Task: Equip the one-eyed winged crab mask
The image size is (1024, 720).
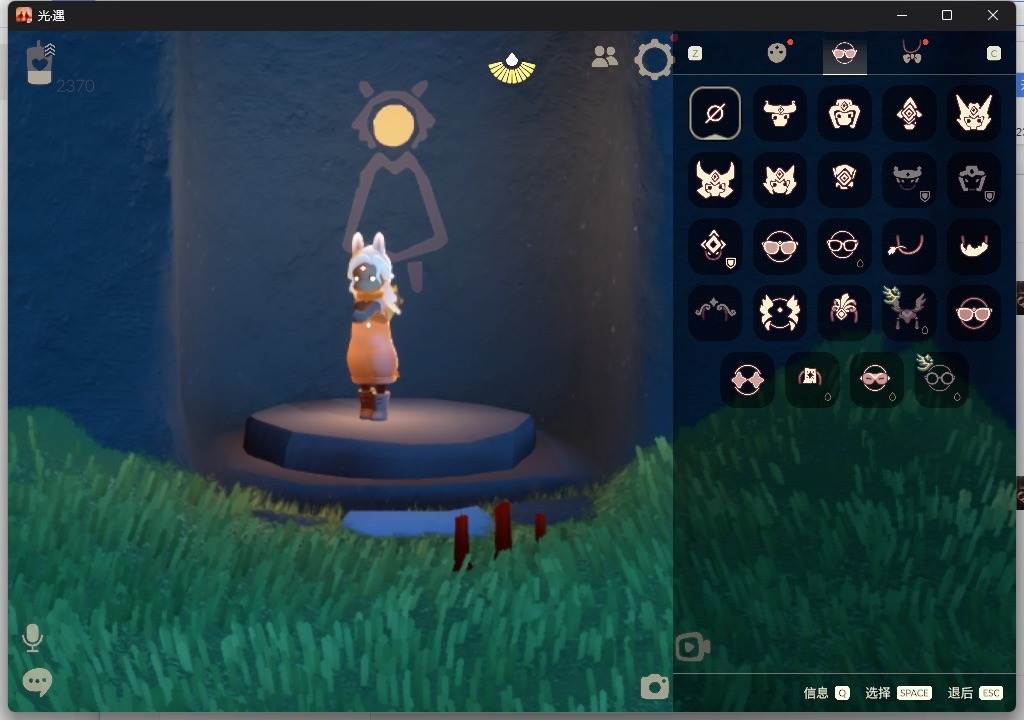Action: (x=779, y=312)
